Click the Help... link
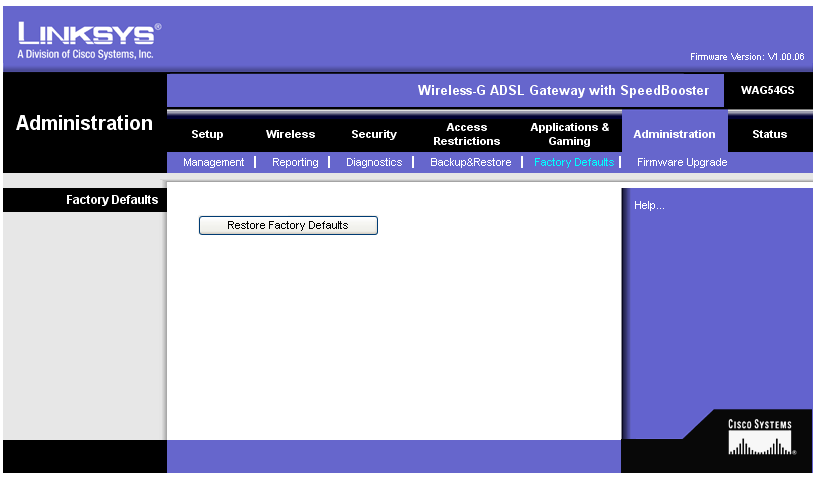This screenshot has height=481, width=819. point(649,205)
